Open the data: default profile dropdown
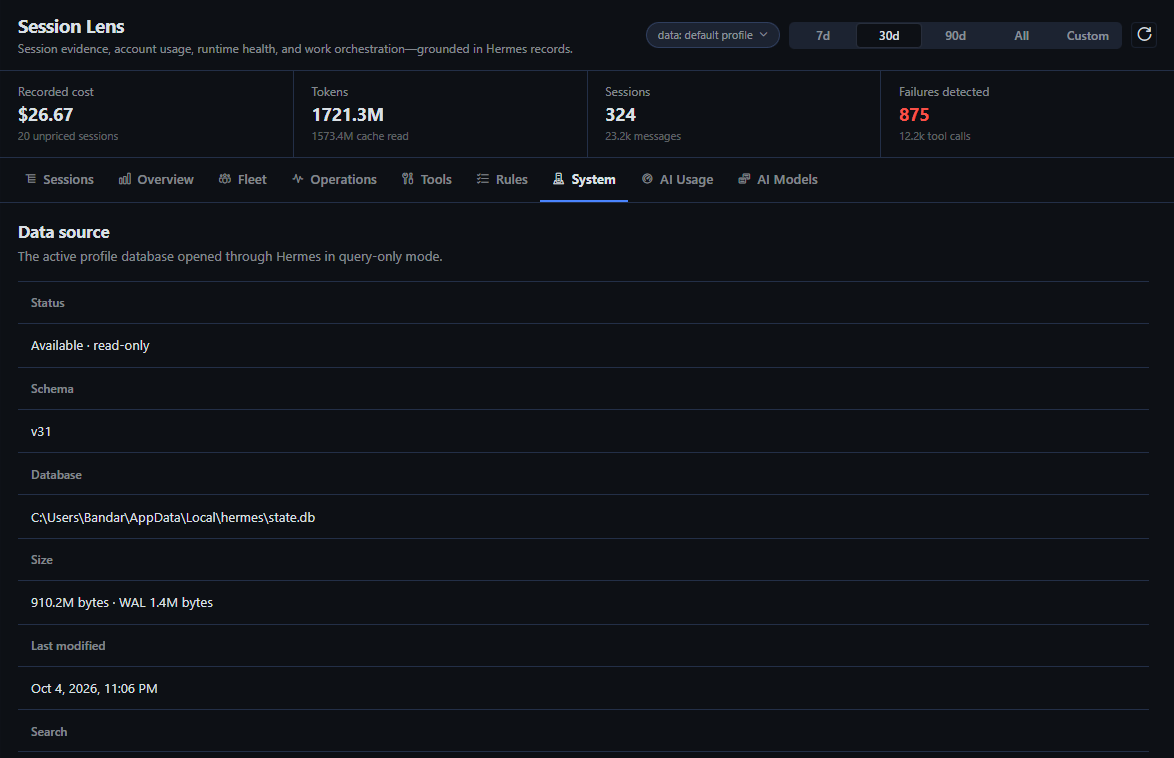This screenshot has width=1174, height=758. (x=712, y=35)
